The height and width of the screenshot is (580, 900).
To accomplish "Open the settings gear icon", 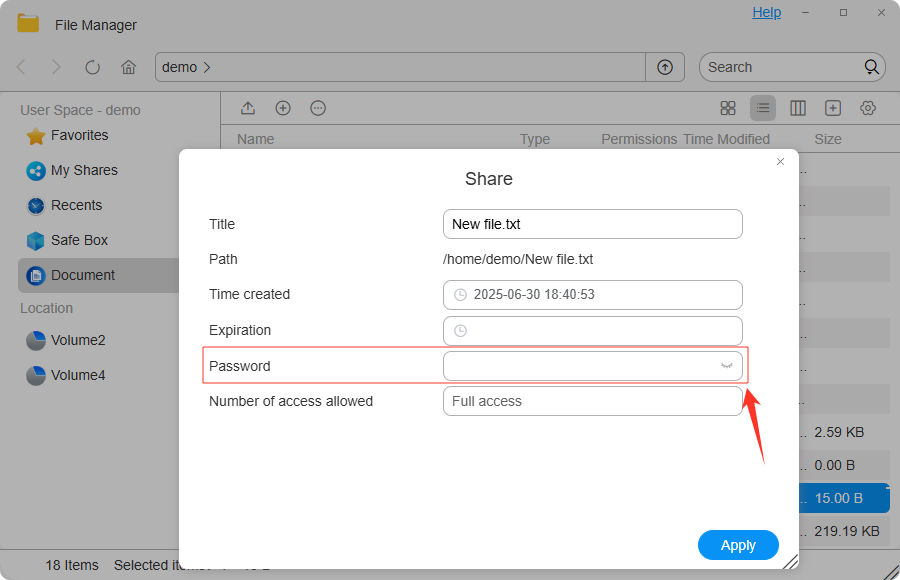I will (x=868, y=108).
